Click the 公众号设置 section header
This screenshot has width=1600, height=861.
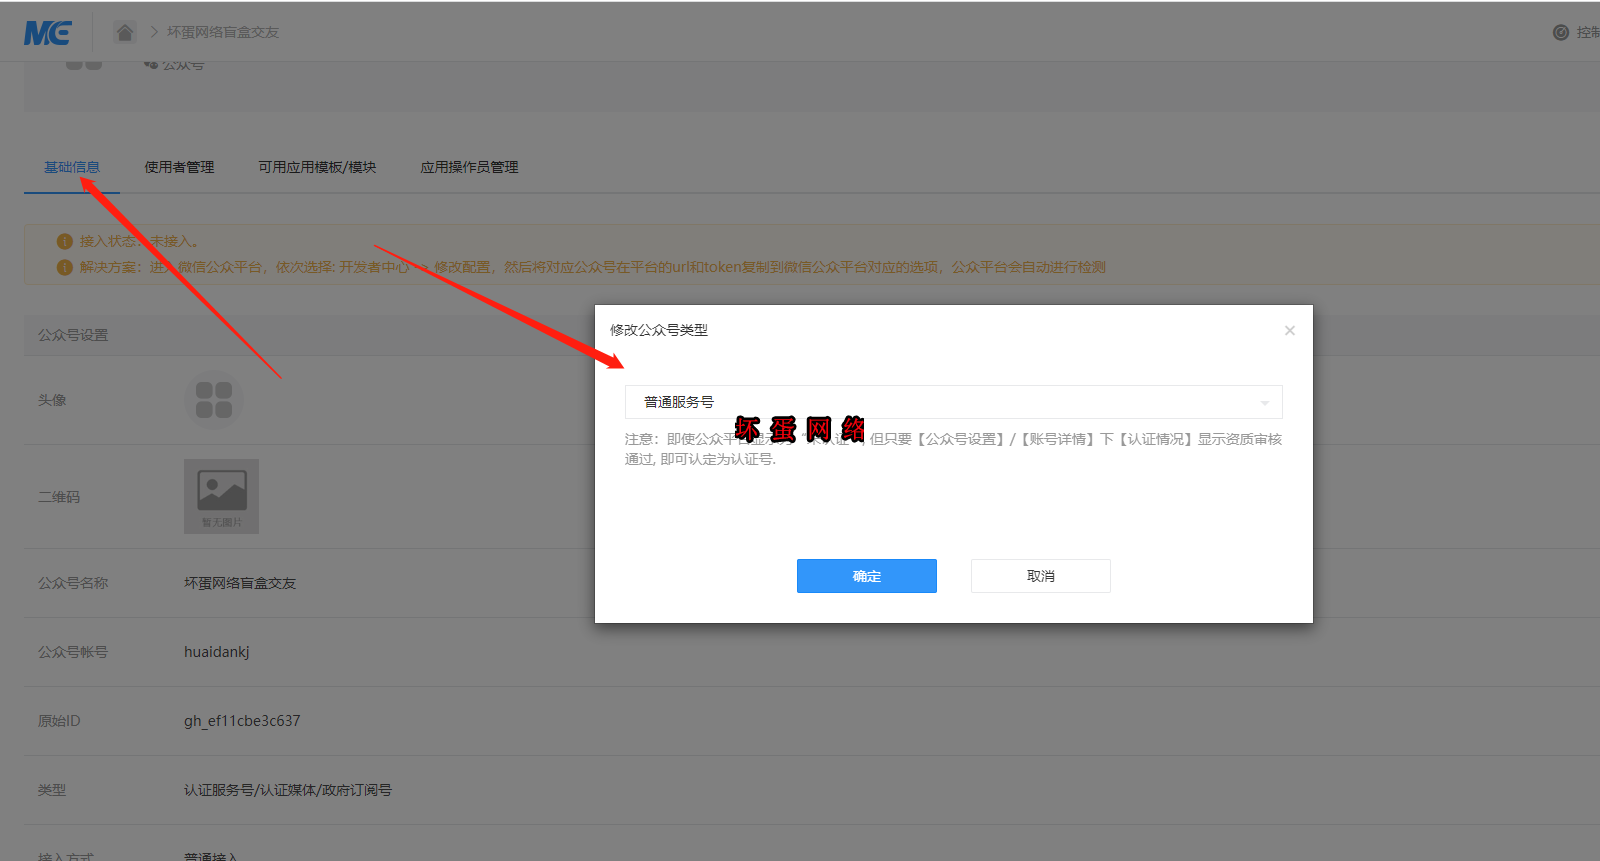click(x=73, y=335)
